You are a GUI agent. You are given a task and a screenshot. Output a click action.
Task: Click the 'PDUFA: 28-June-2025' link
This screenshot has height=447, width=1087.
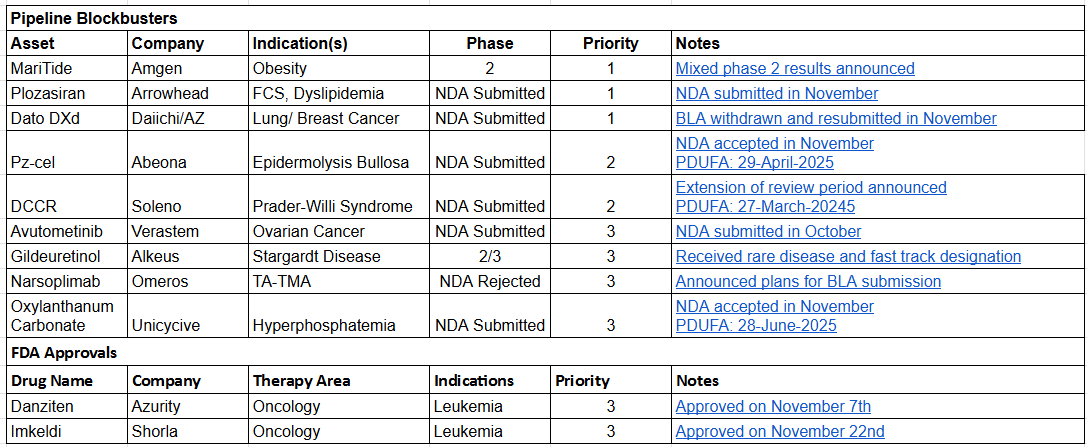756,326
